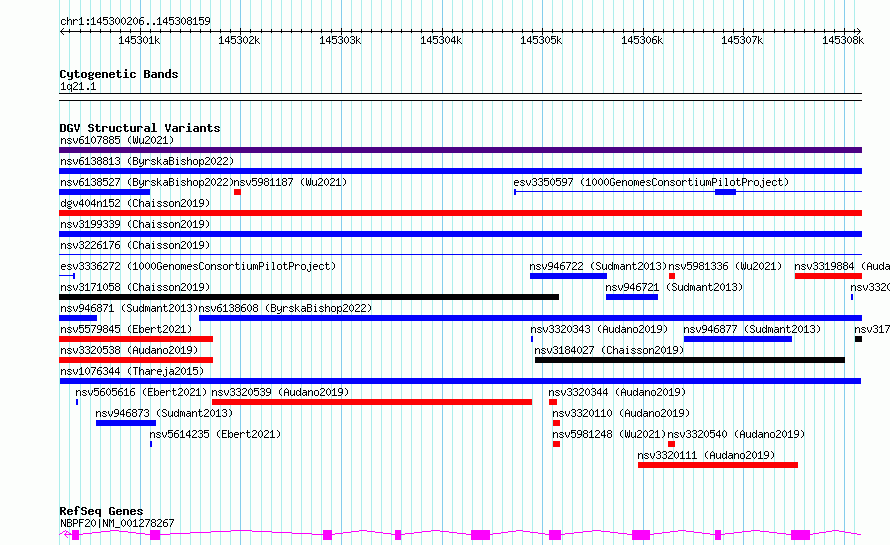Click the 145301k ruler tick label
The height and width of the screenshot is (545, 890).
139,40
